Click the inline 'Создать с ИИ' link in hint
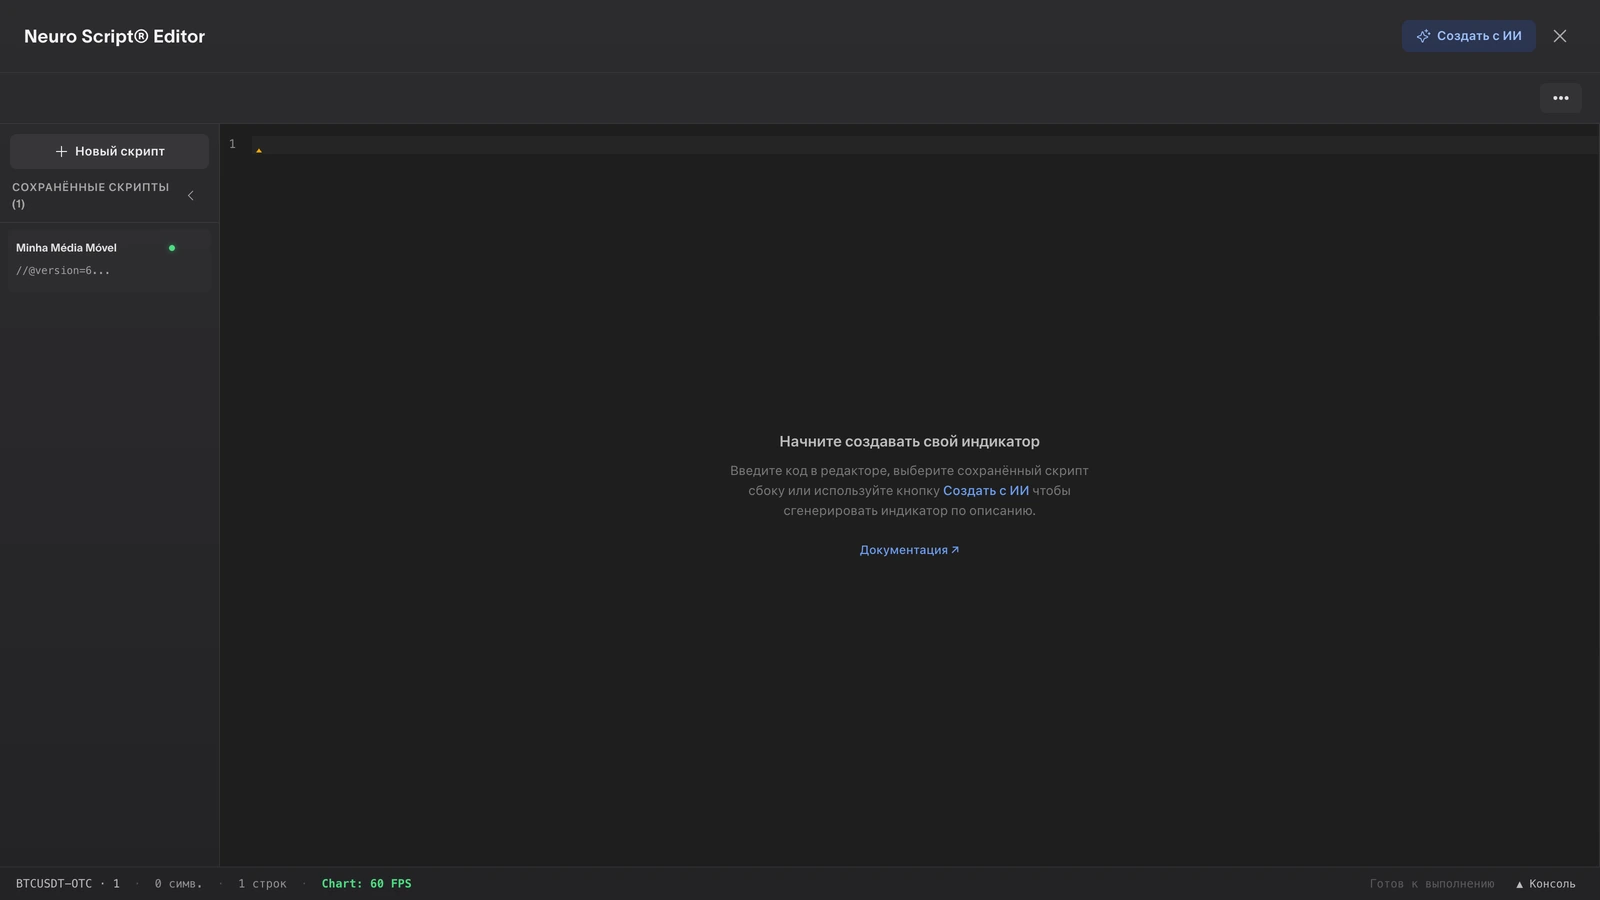Image resolution: width=1600 pixels, height=900 pixels. point(986,491)
